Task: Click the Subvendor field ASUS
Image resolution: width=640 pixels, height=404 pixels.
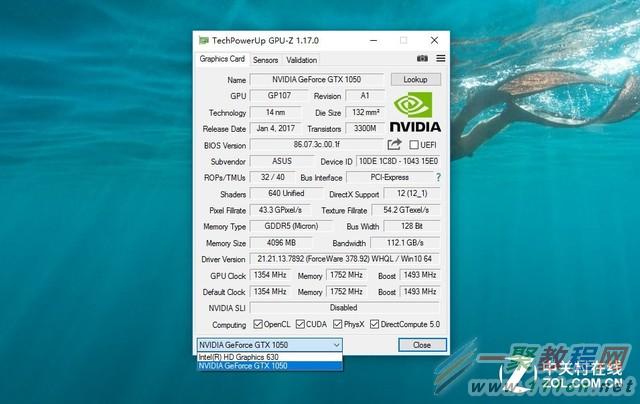Action: (x=282, y=161)
